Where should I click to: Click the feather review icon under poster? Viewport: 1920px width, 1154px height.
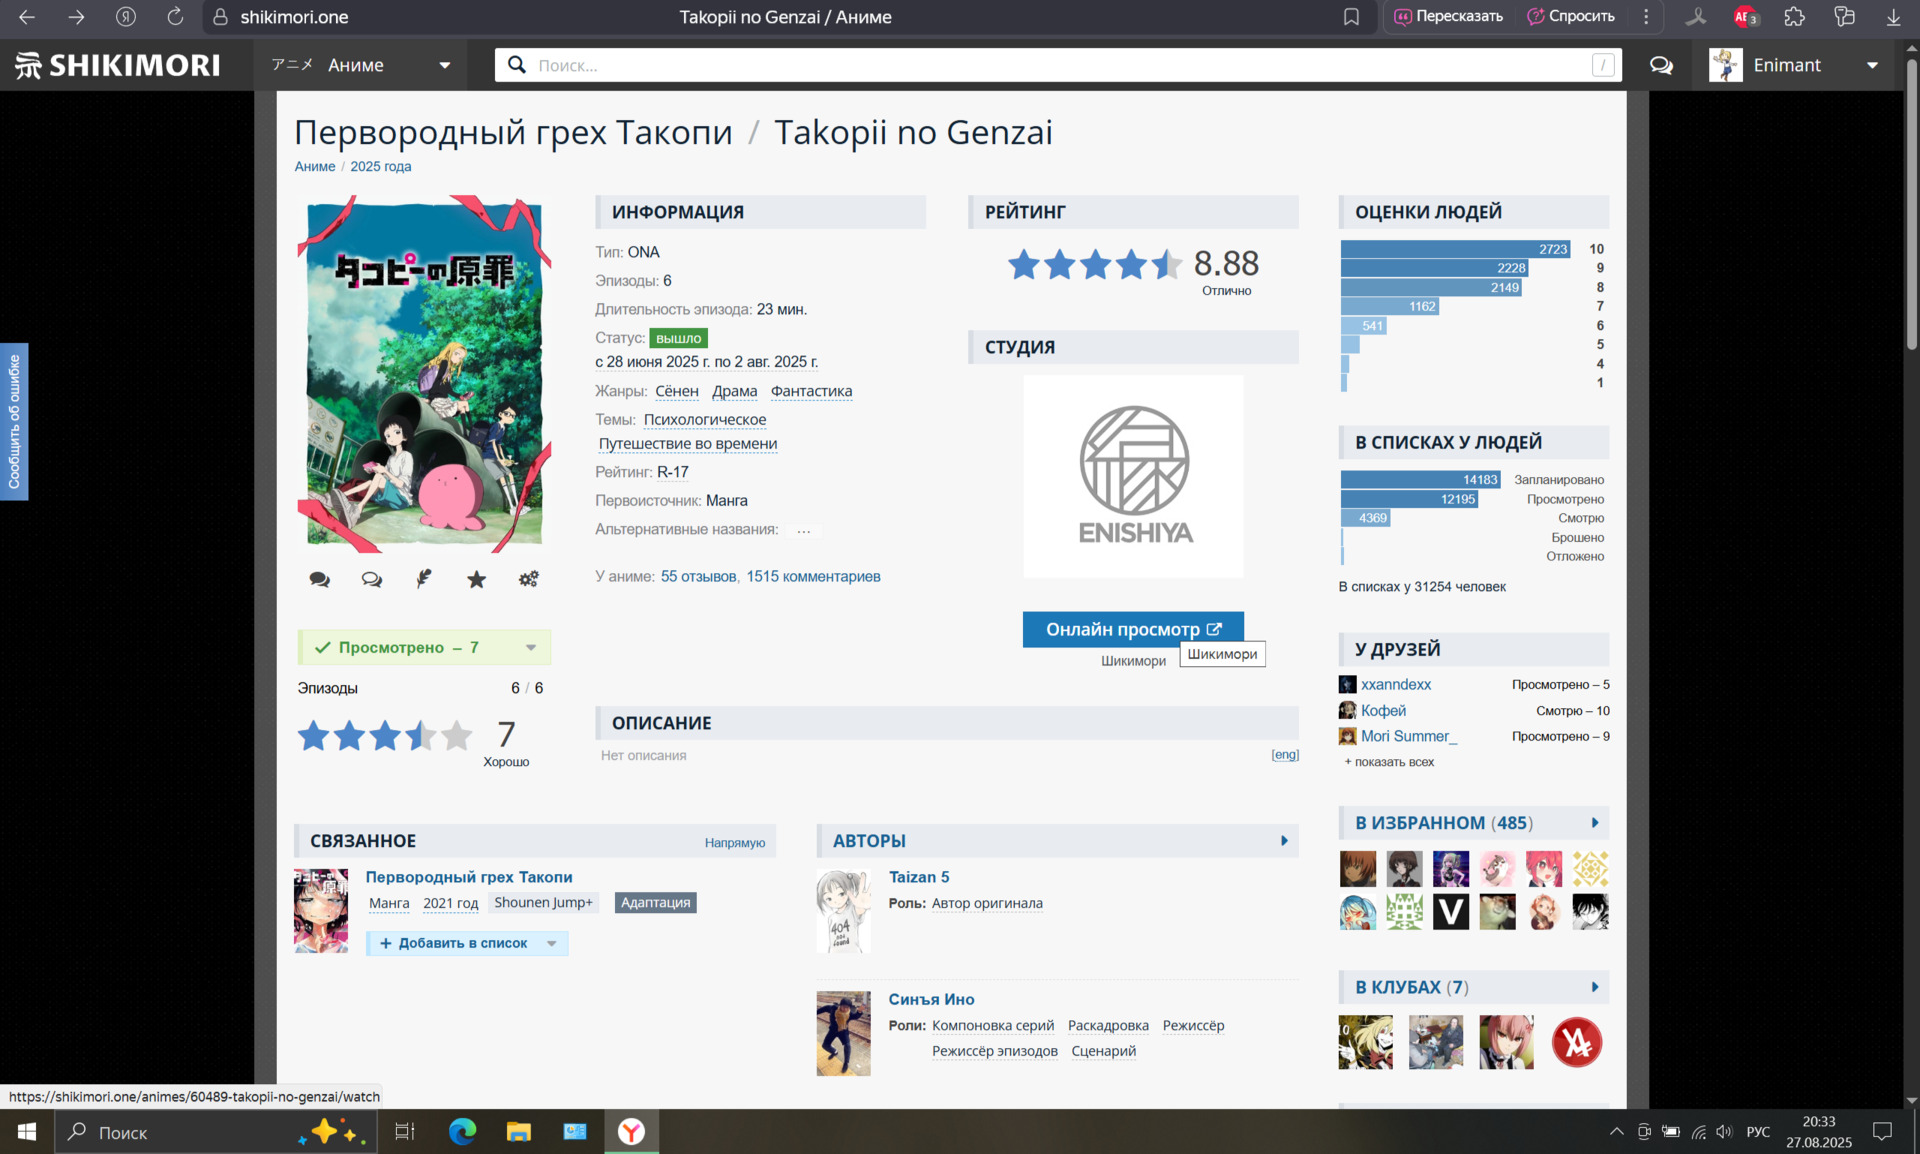[424, 579]
